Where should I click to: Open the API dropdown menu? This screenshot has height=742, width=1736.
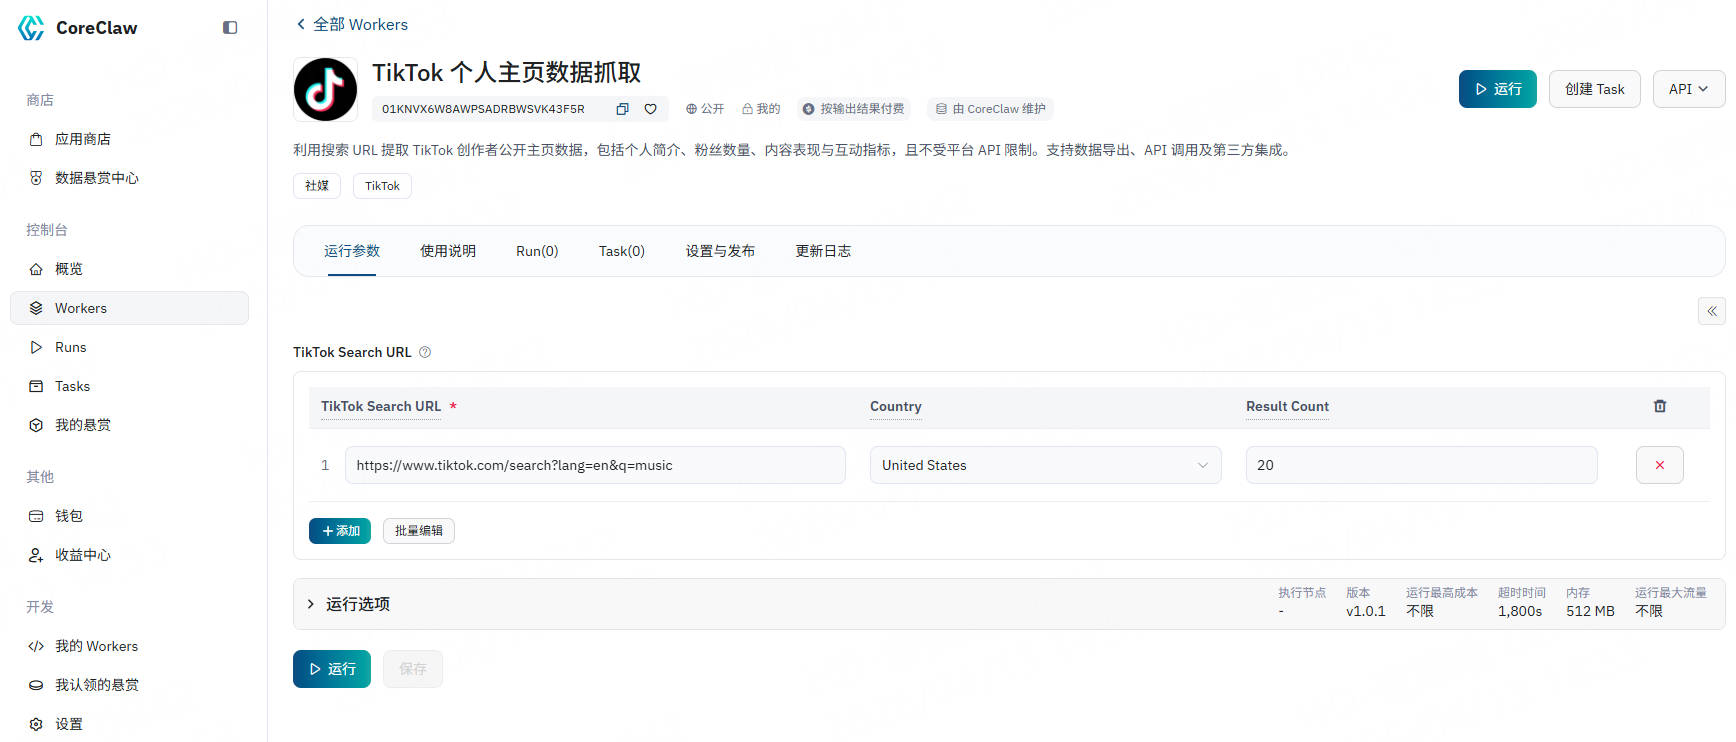[1688, 89]
